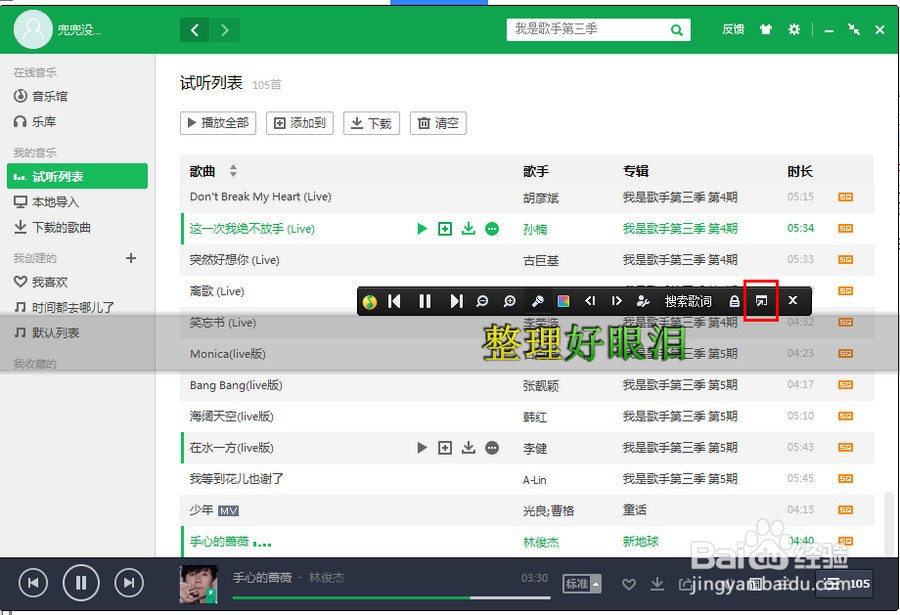Shift lyrics timing backward on lyrics toolbar

[x=590, y=301]
